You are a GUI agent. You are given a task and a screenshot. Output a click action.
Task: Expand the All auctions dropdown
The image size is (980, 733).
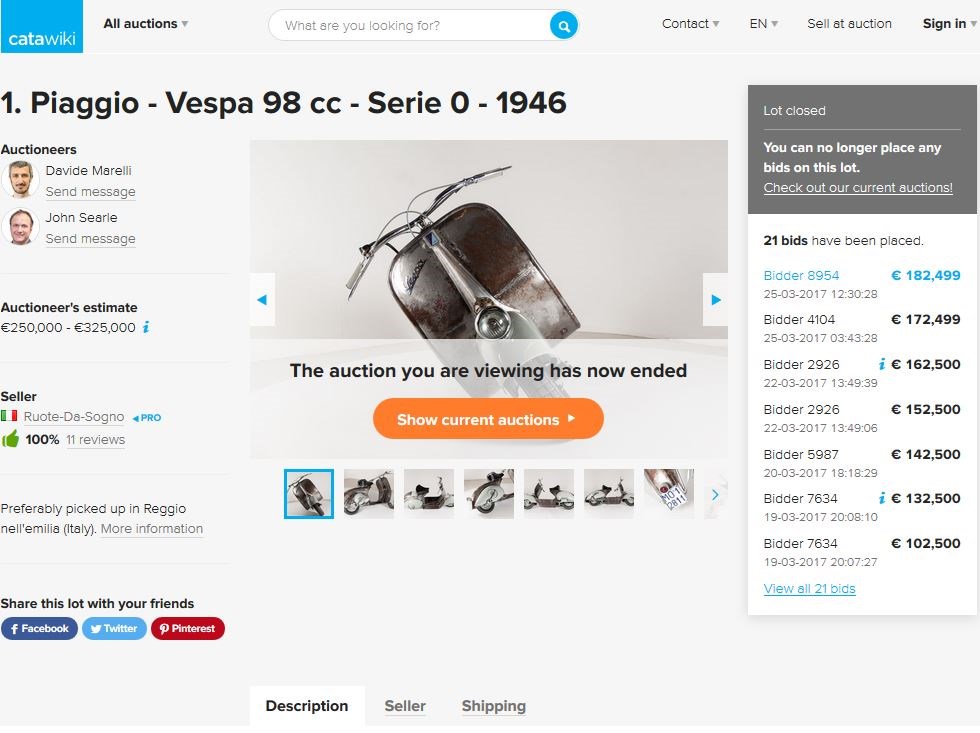(x=145, y=24)
